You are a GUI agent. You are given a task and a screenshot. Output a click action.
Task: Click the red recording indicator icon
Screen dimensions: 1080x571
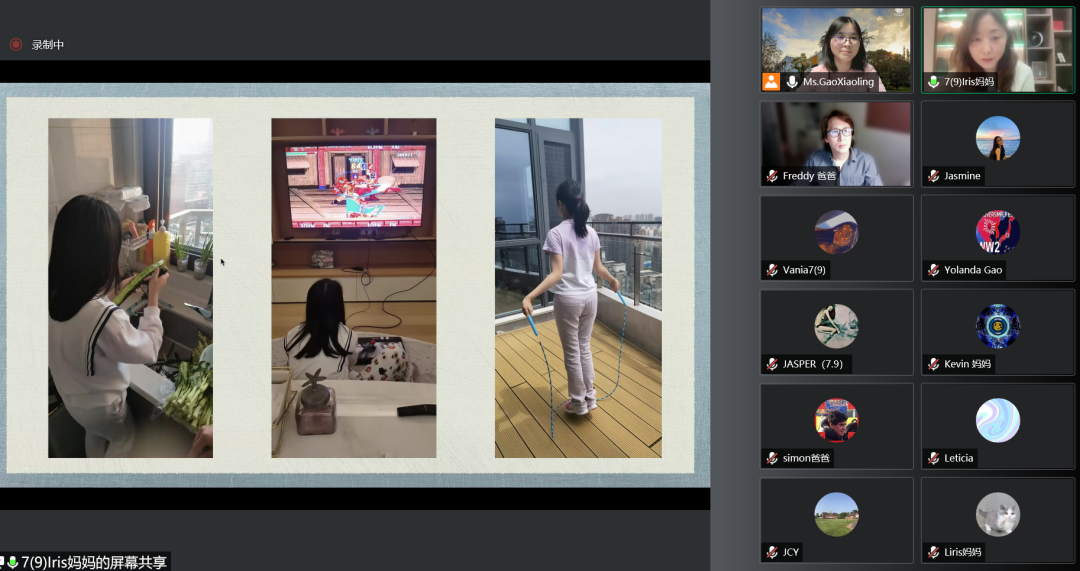[x=16, y=45]
